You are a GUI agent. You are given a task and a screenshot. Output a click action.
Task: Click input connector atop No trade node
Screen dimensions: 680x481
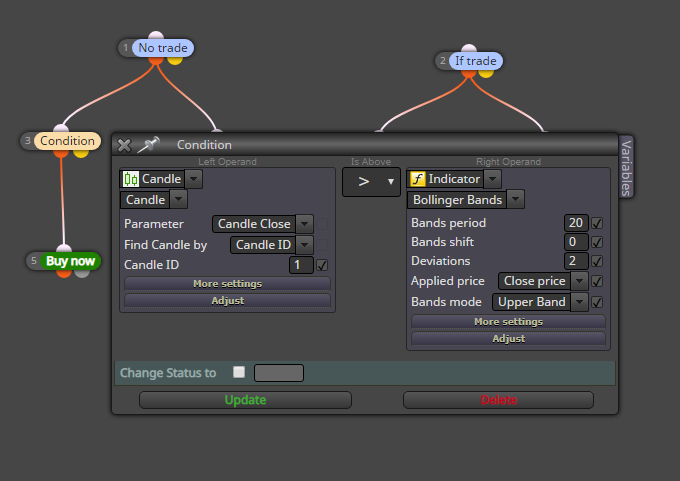click(156, 35)
